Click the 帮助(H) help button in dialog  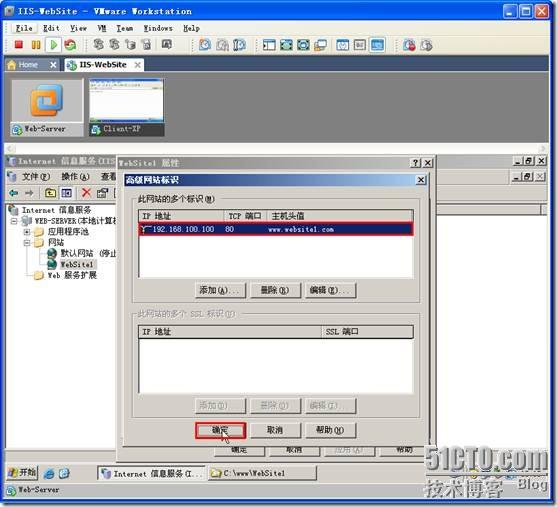[330, 430]
